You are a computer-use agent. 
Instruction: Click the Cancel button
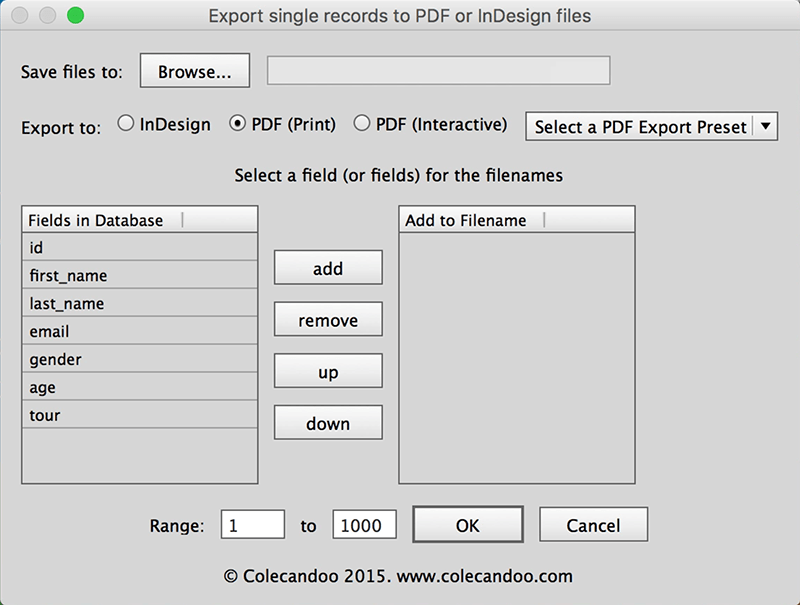593,524
